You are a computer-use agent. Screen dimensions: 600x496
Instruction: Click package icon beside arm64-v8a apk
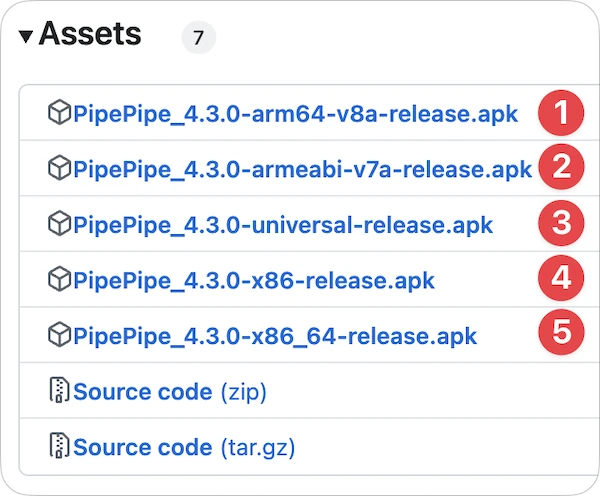coord(59,112)
